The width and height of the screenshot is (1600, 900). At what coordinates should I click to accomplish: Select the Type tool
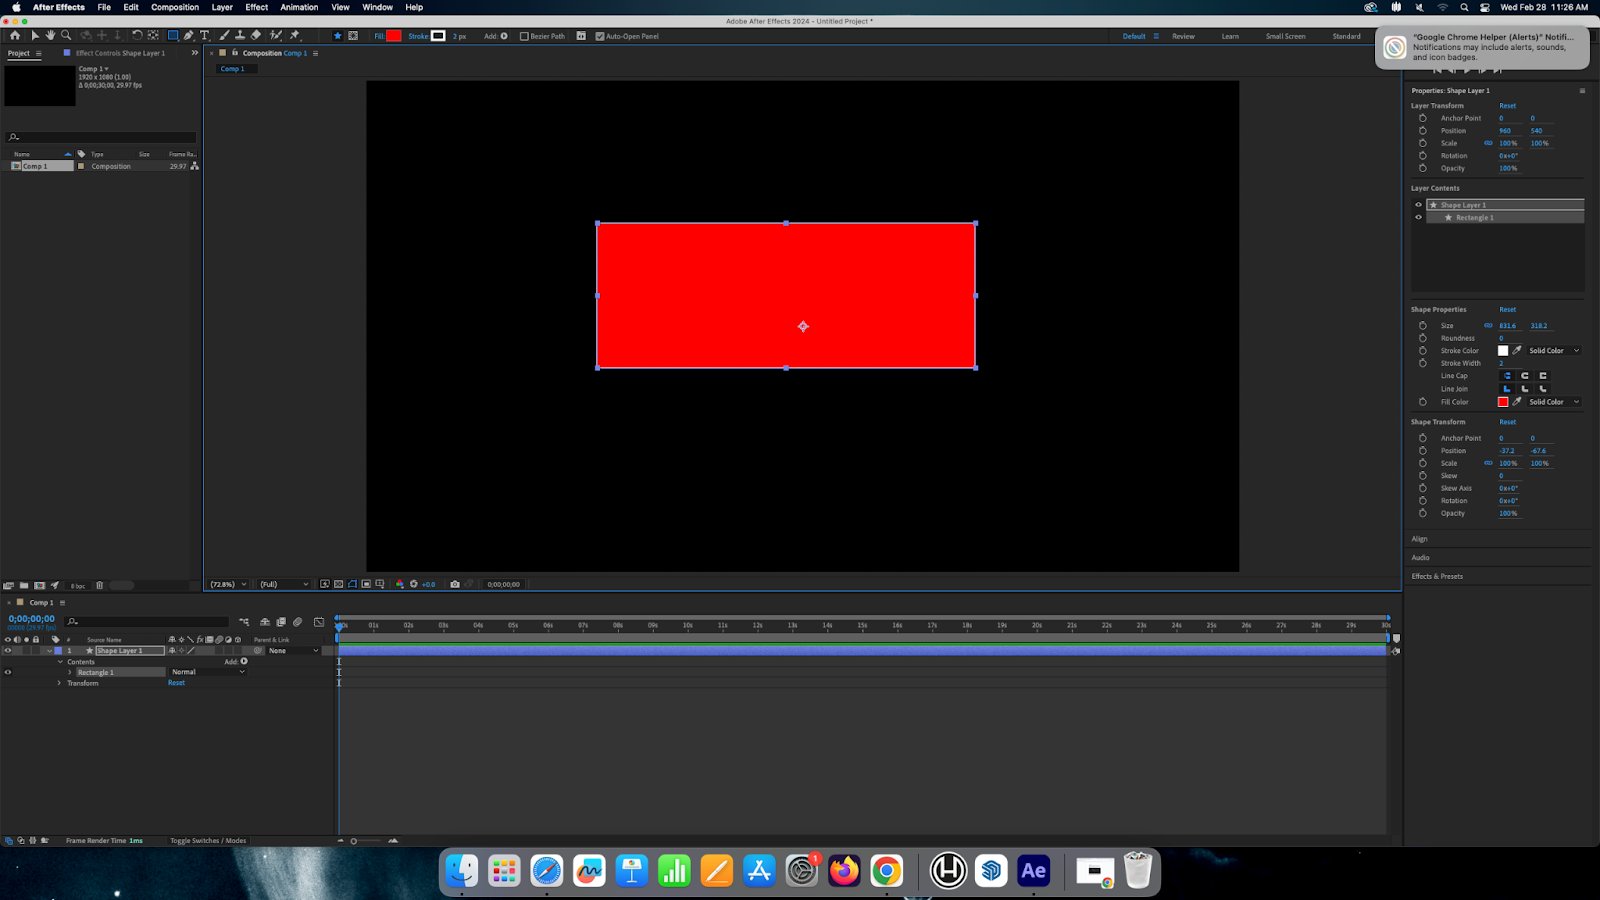coord(205,35)
